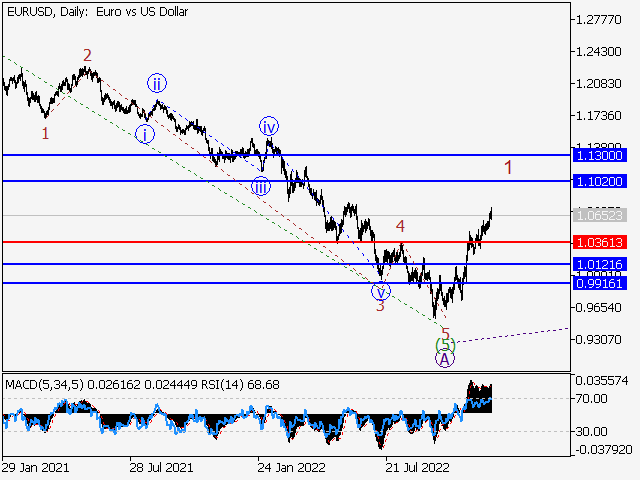Select the blue 0.99161 price level label

tap(600, 283)
